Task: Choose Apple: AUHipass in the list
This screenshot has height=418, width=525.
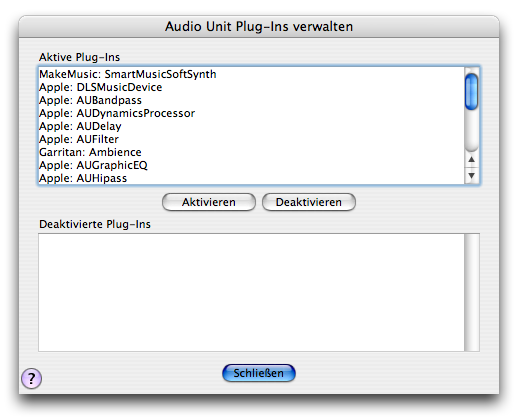Action: click(x=251, y=178)
